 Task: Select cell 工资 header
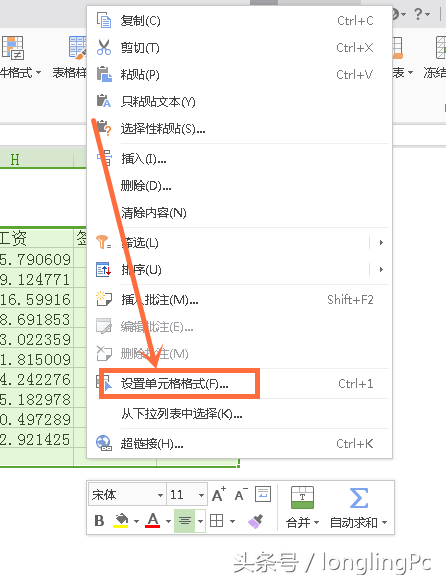[x=37, y=238]
